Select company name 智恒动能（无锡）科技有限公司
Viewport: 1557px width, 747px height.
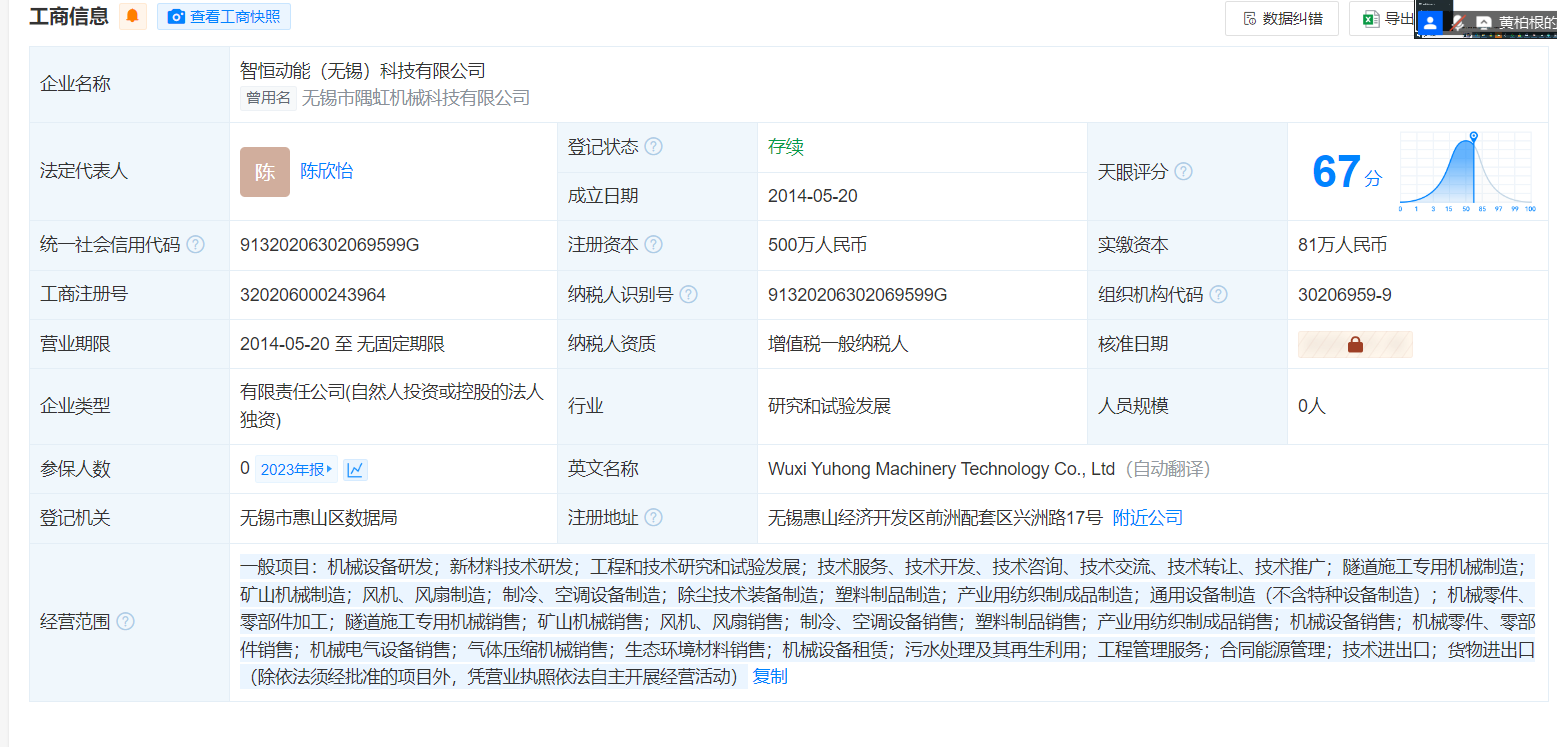tap(363, 70)
